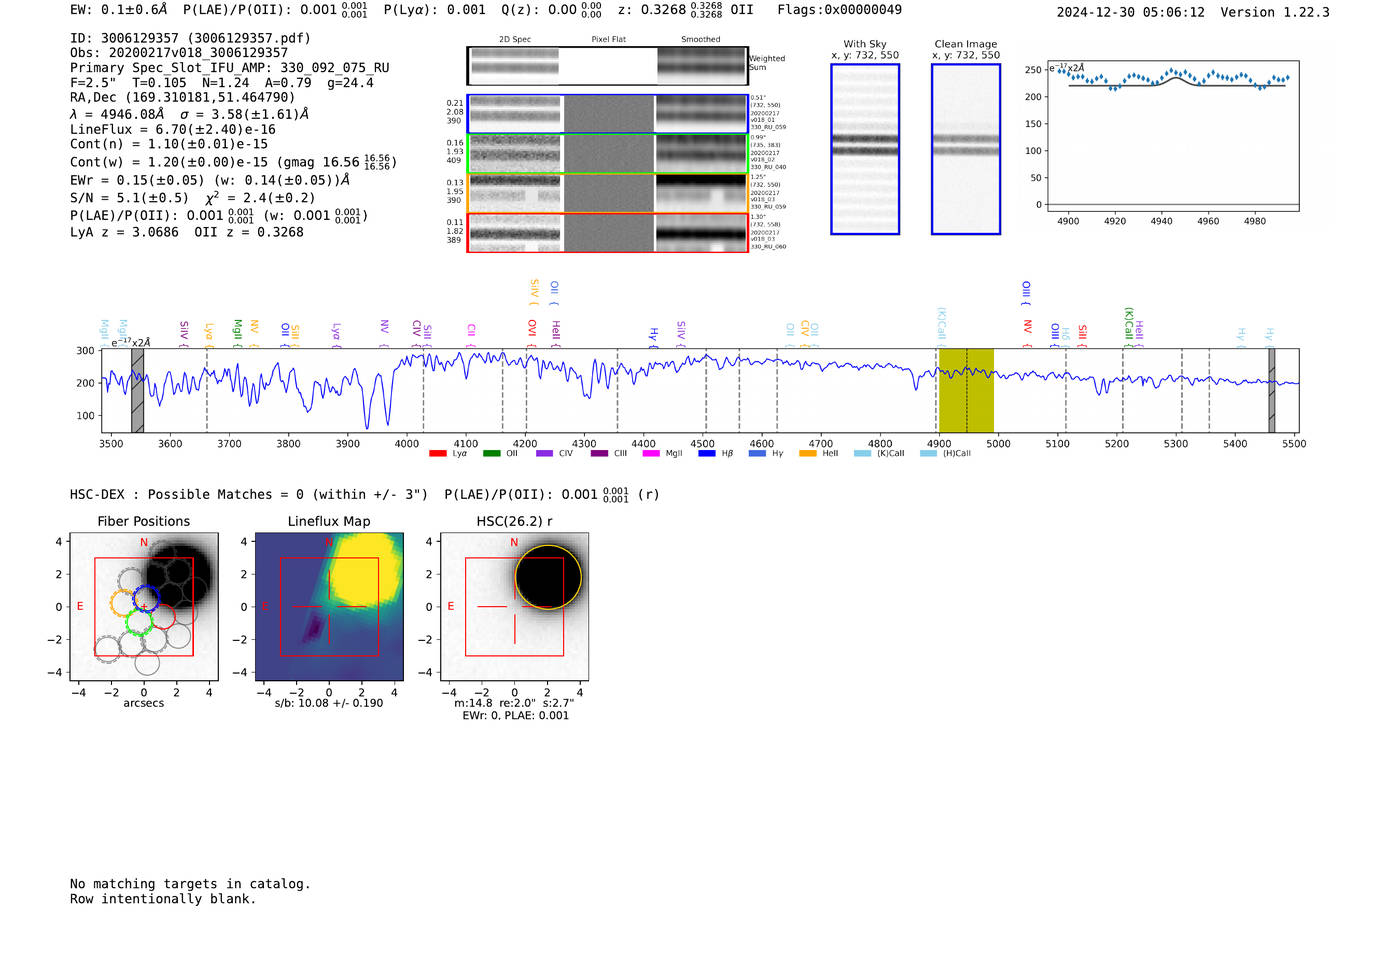1400x953 pixels.
Task: Click the ID line reading 3006129357.pdf
Action: tap(190, 38)
